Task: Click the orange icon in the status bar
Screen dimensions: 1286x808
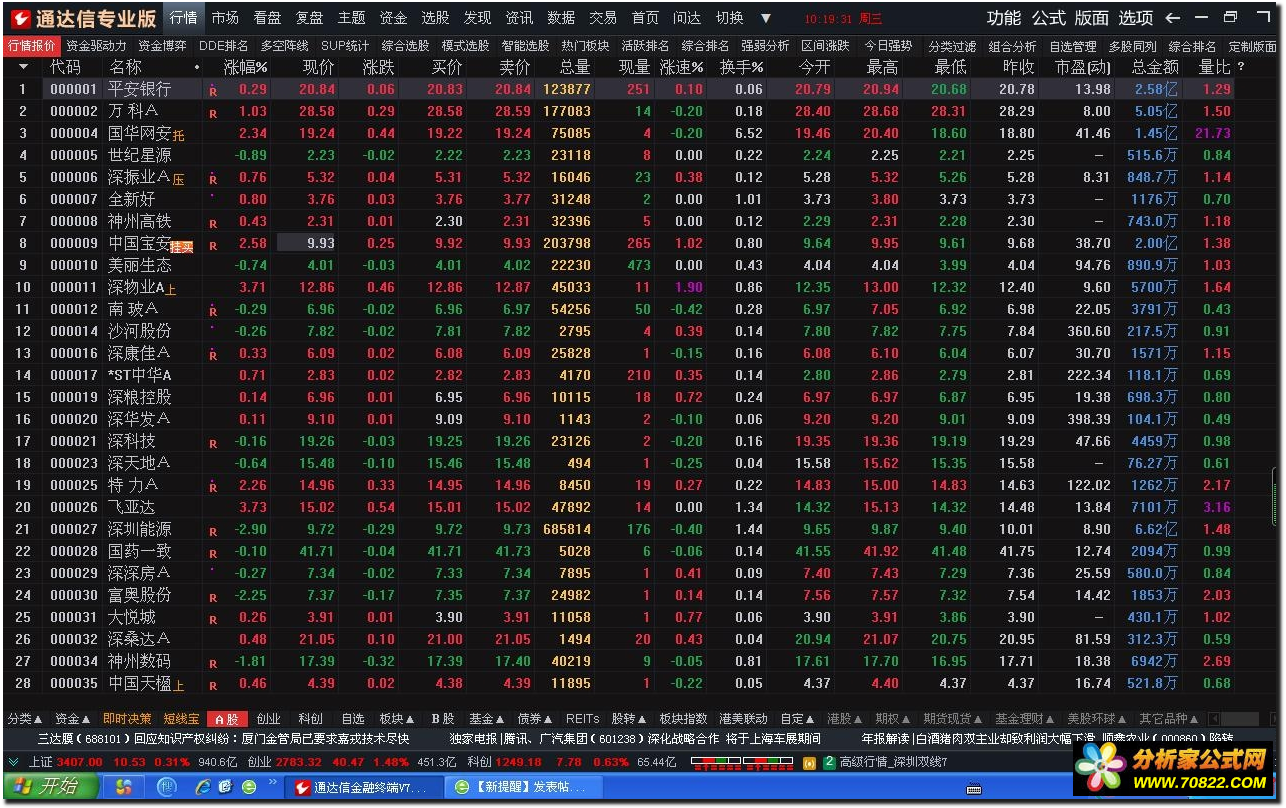Action: click(809, 762)
